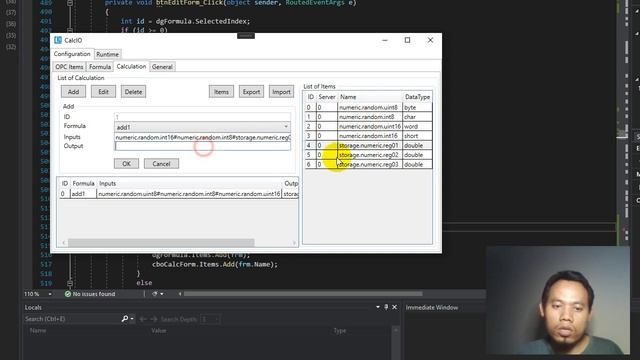Open the 110 % zoom dropdown in Visual Studio
This screenshot has height=360, width=640.
click(50, 294)
